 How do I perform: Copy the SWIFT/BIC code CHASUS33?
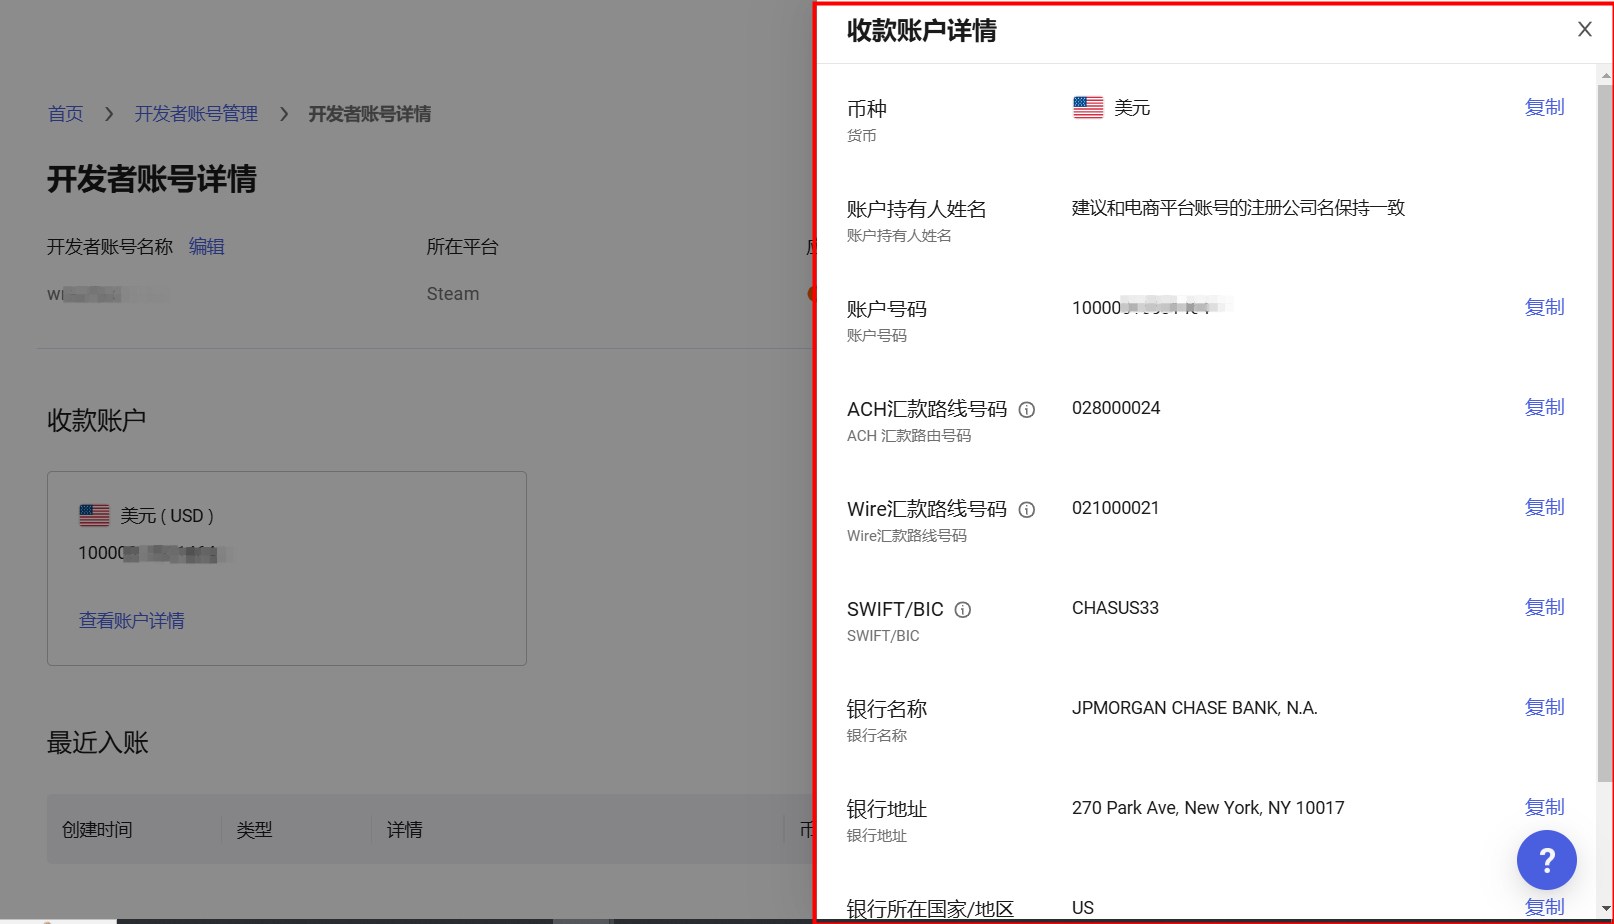pos(1544,607)
